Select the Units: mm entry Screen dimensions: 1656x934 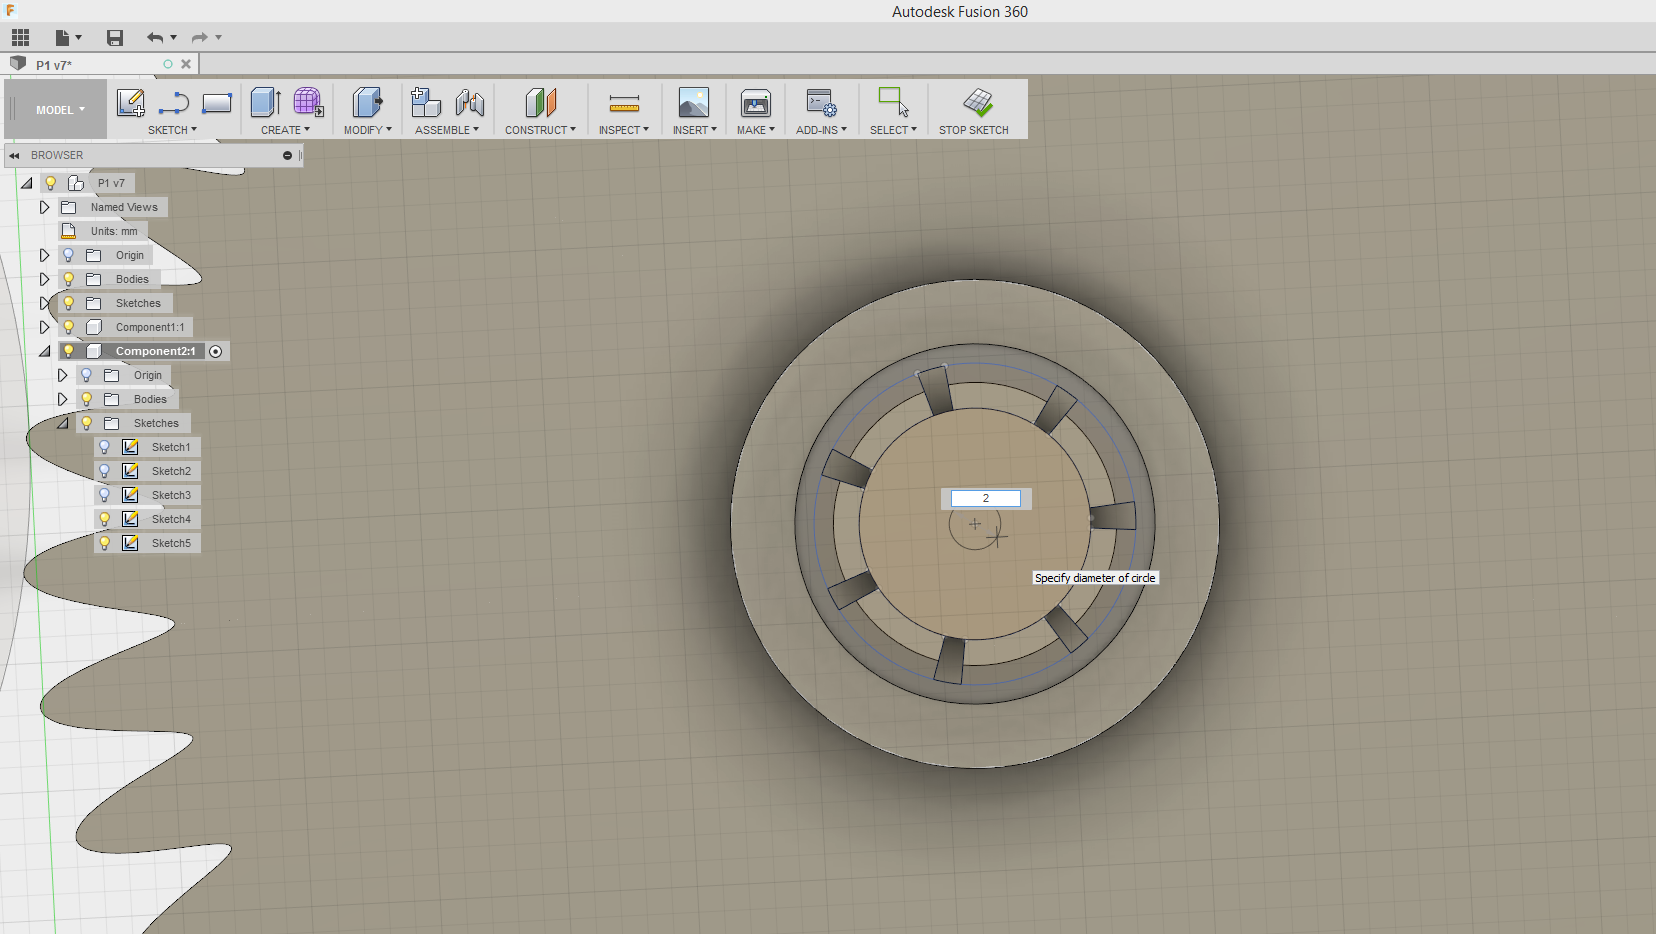point(114,231)
